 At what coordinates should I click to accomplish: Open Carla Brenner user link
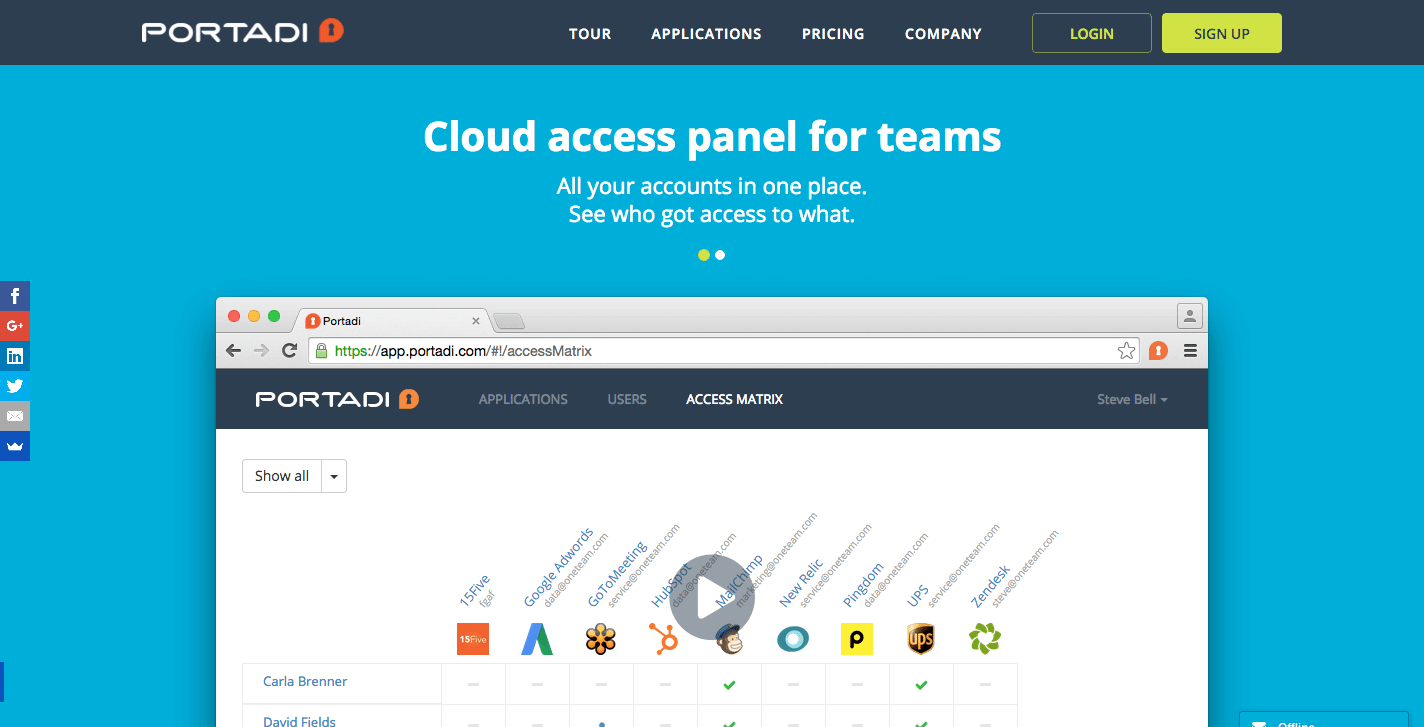[305, 681]
